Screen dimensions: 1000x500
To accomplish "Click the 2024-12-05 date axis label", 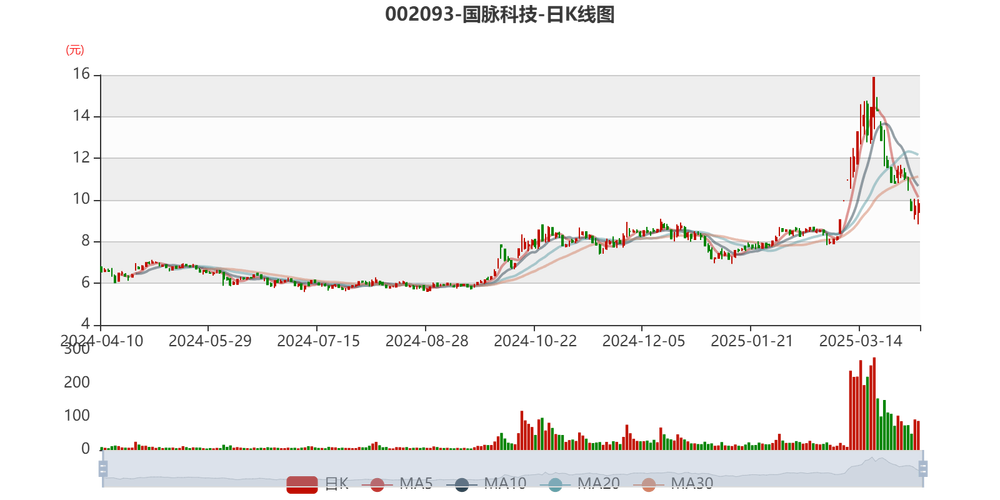I will pyautogui.click(x=643, y=341).
